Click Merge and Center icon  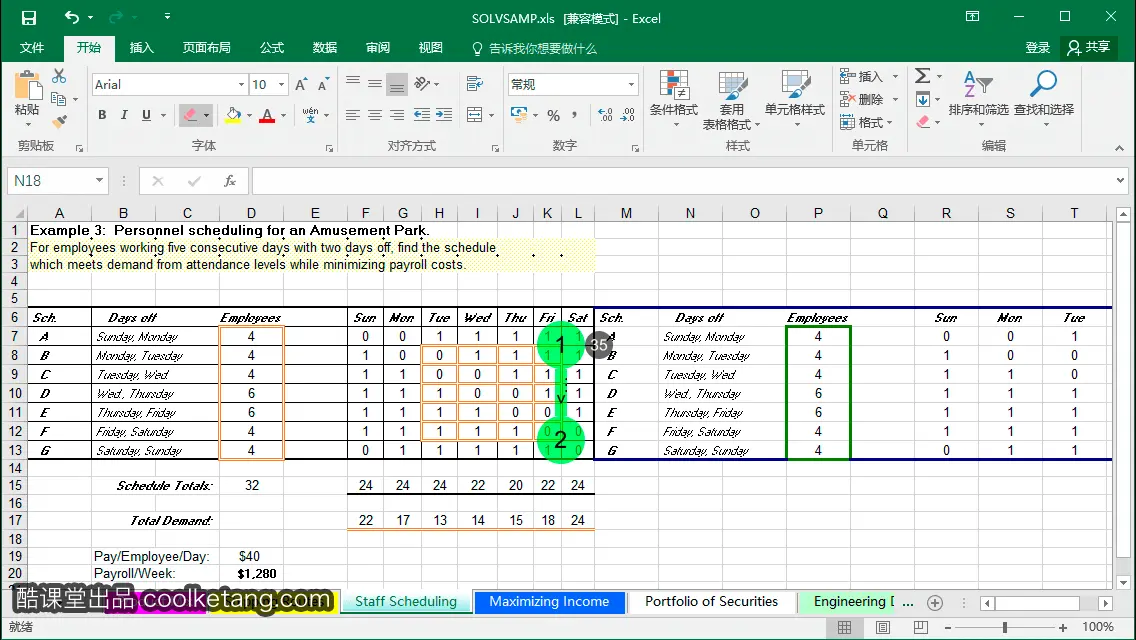pyautogui.click(x=475, y=115)
